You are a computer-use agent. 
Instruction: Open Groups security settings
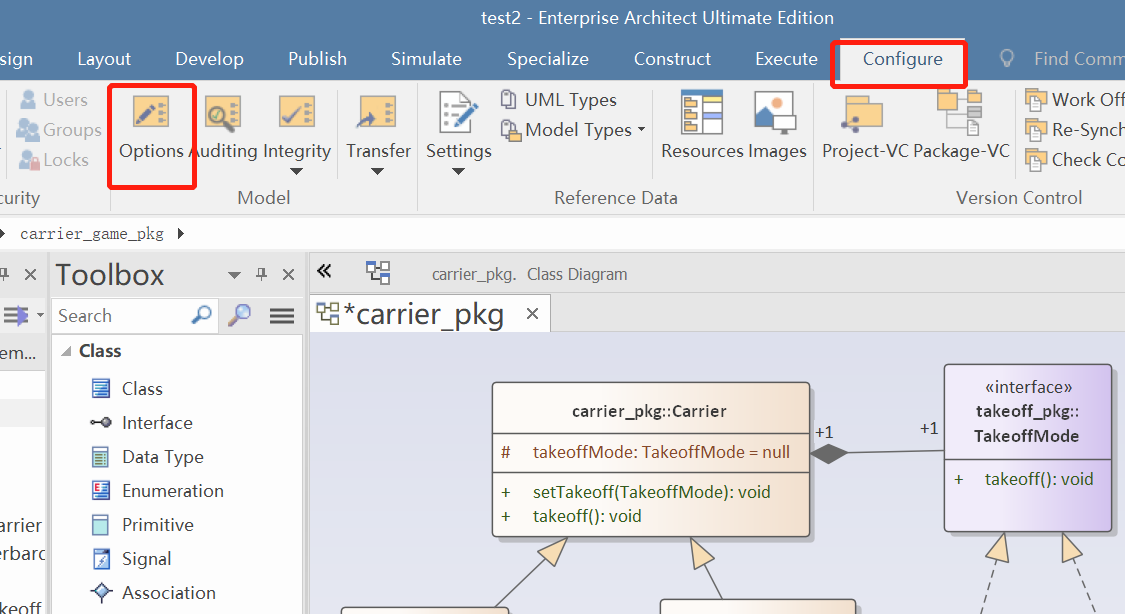click(x=59, y=130)
